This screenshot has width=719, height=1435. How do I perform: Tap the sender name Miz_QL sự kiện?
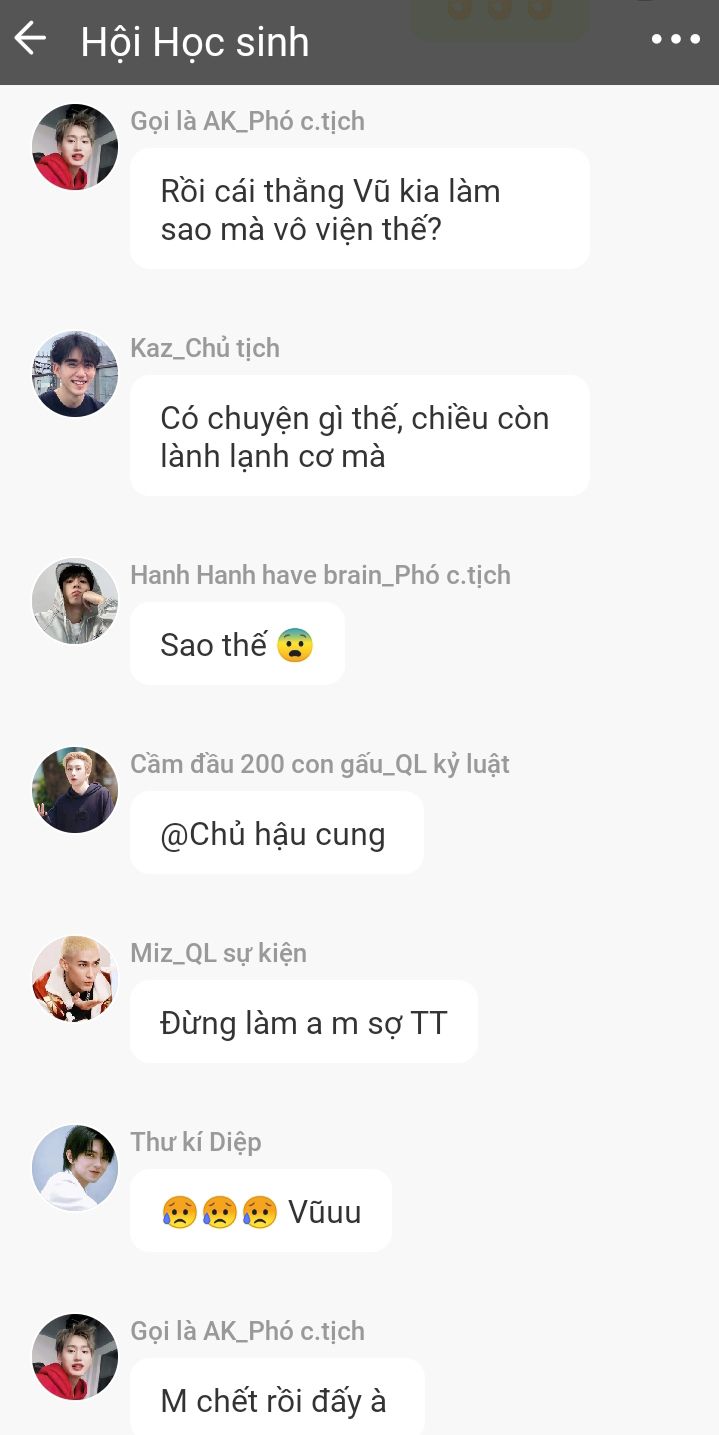coord(218,953)
